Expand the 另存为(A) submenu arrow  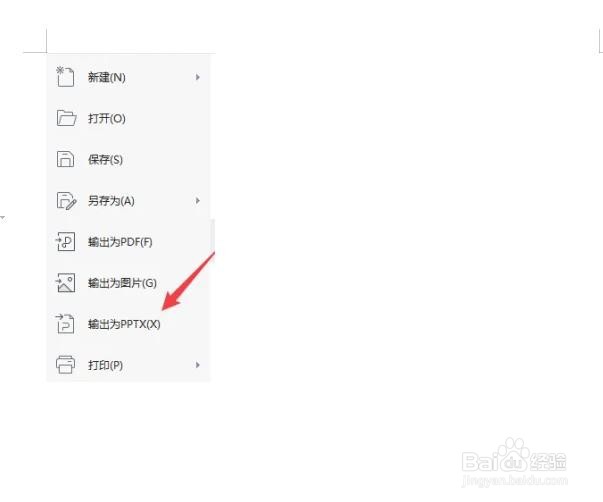(197, 200)
